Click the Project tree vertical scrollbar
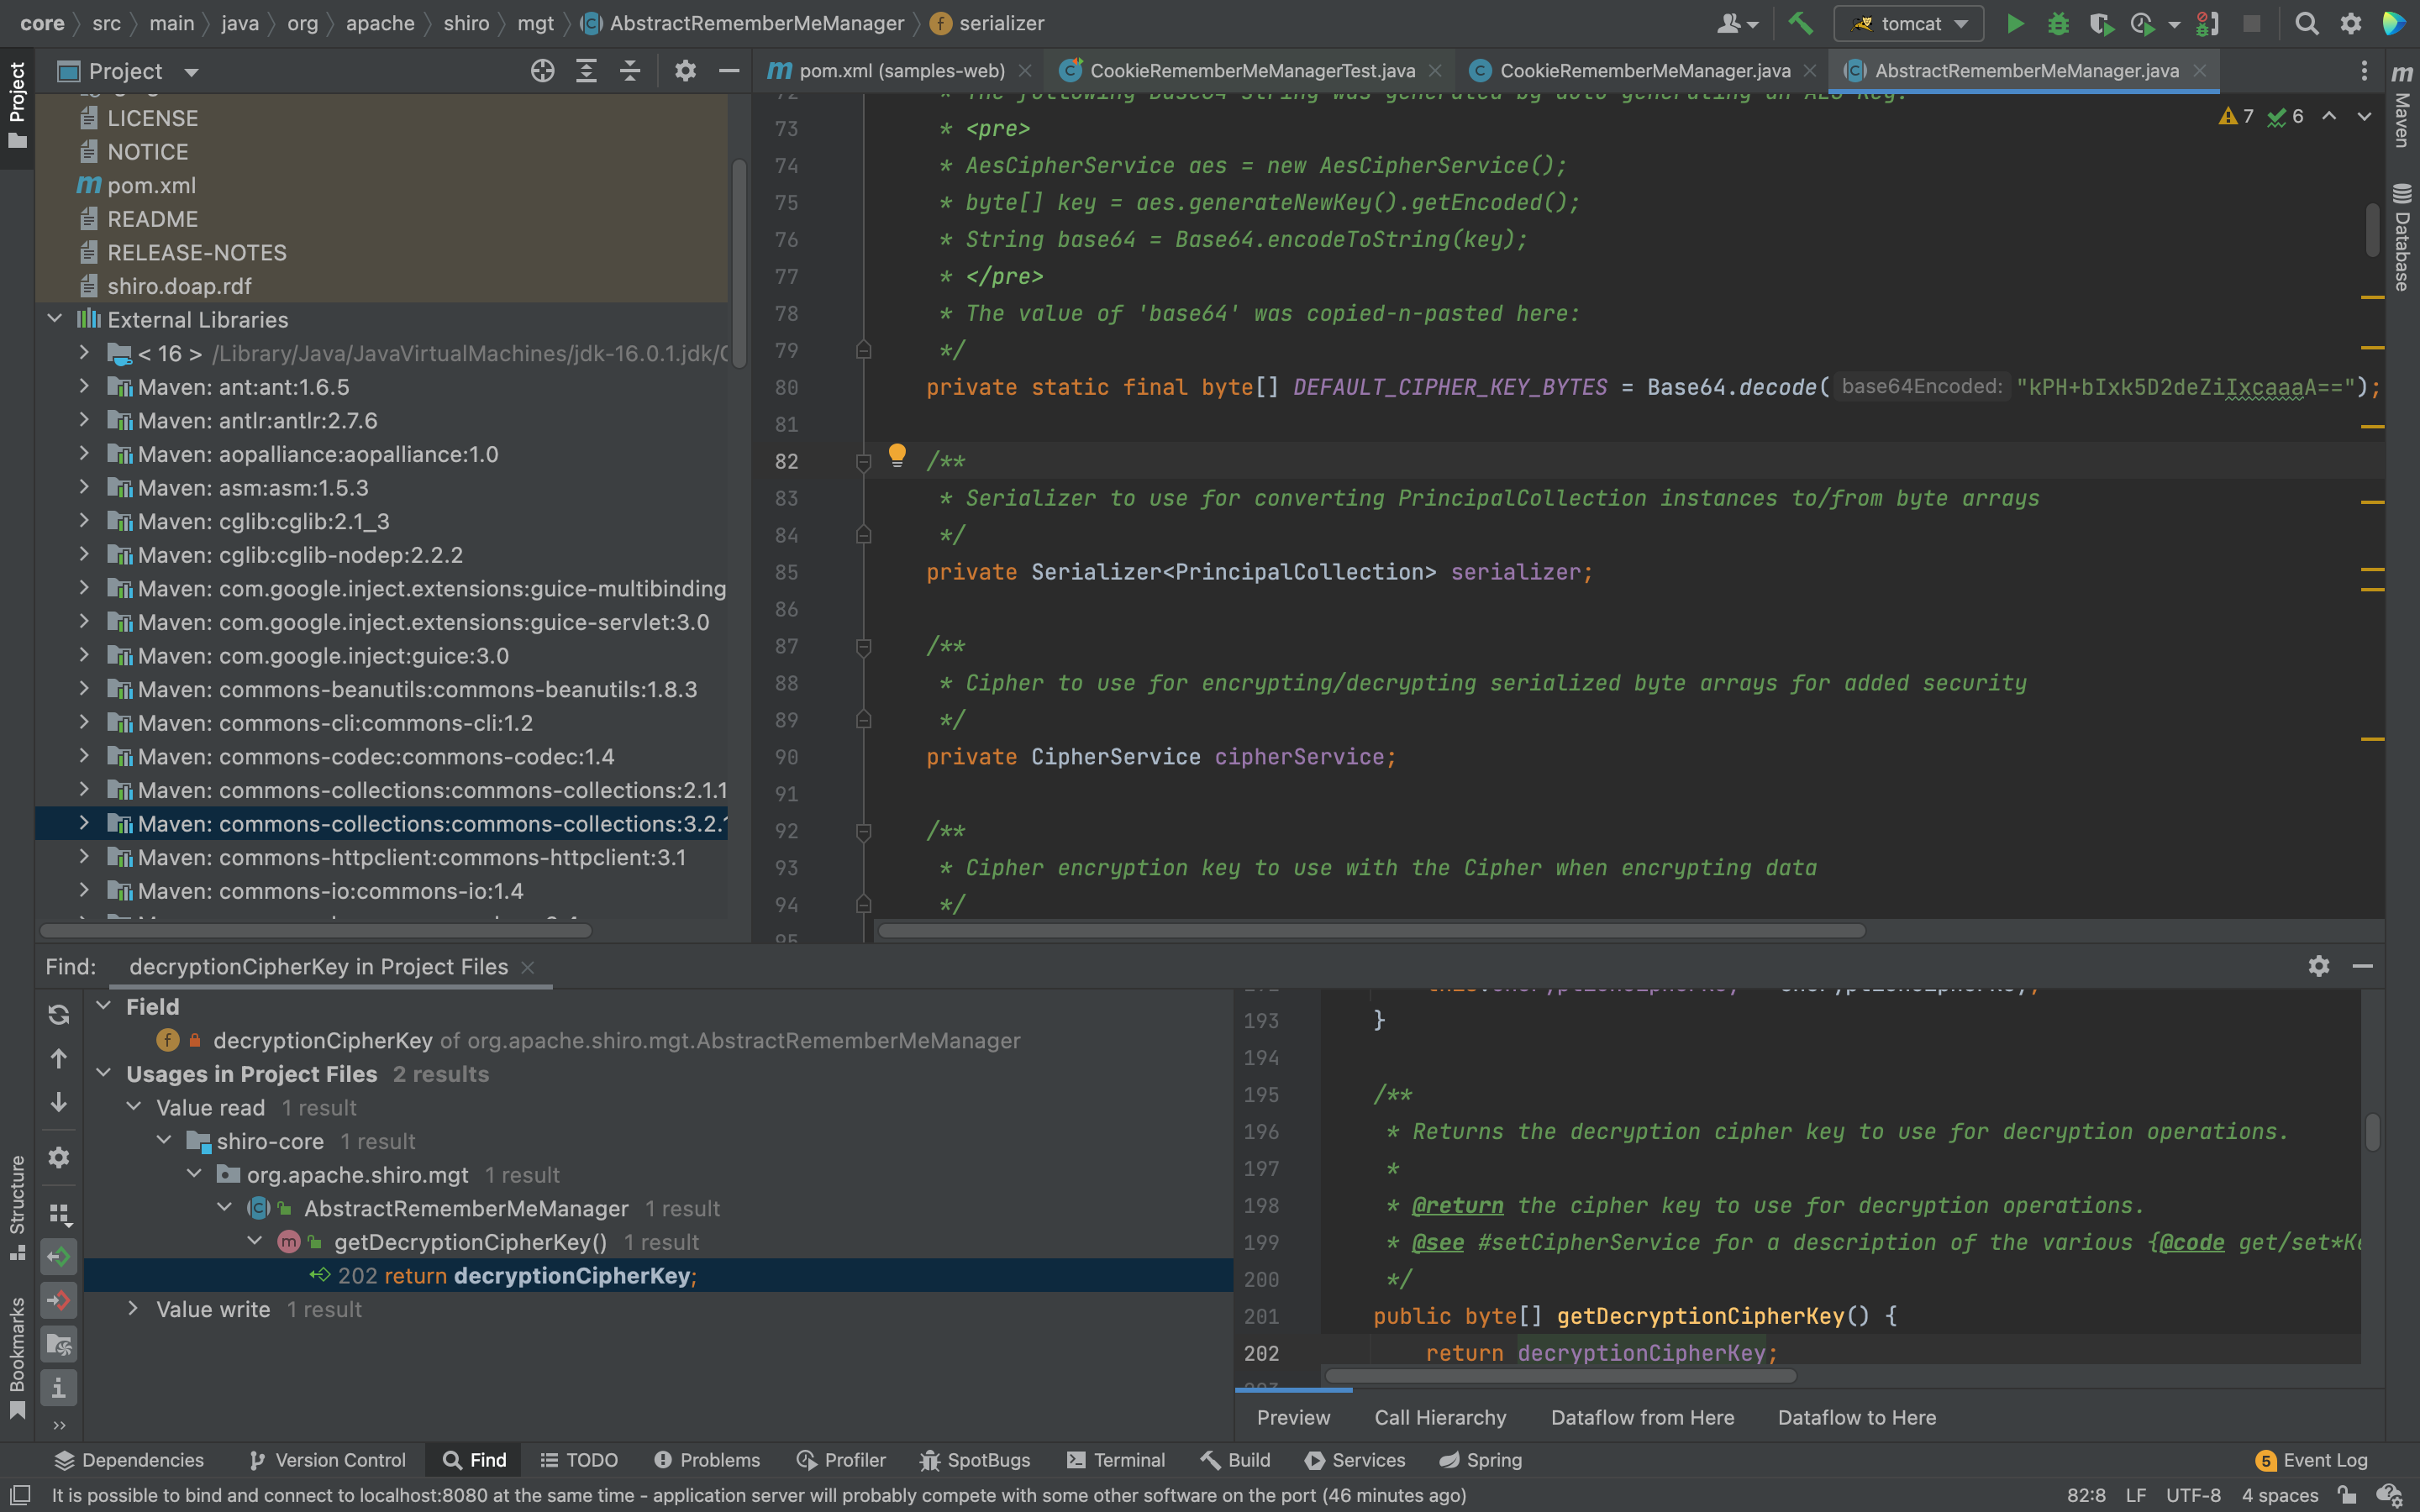 (739, 264)
